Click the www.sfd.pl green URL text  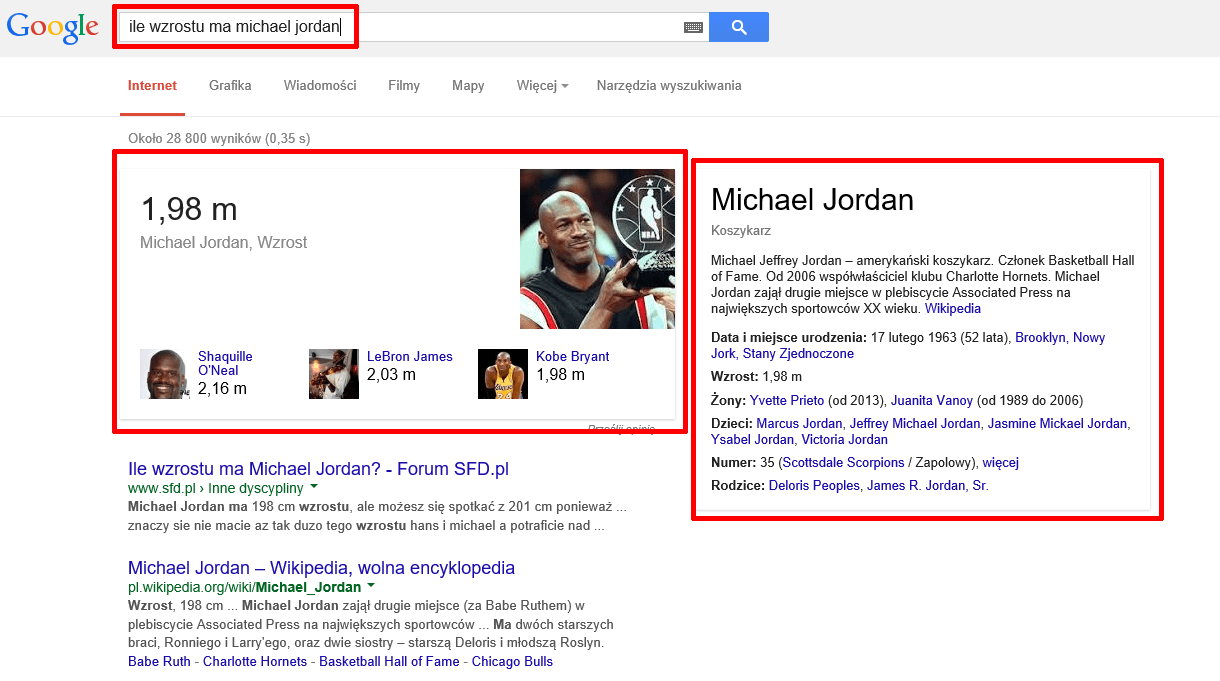pyautogui.click(x=215, y=488)
